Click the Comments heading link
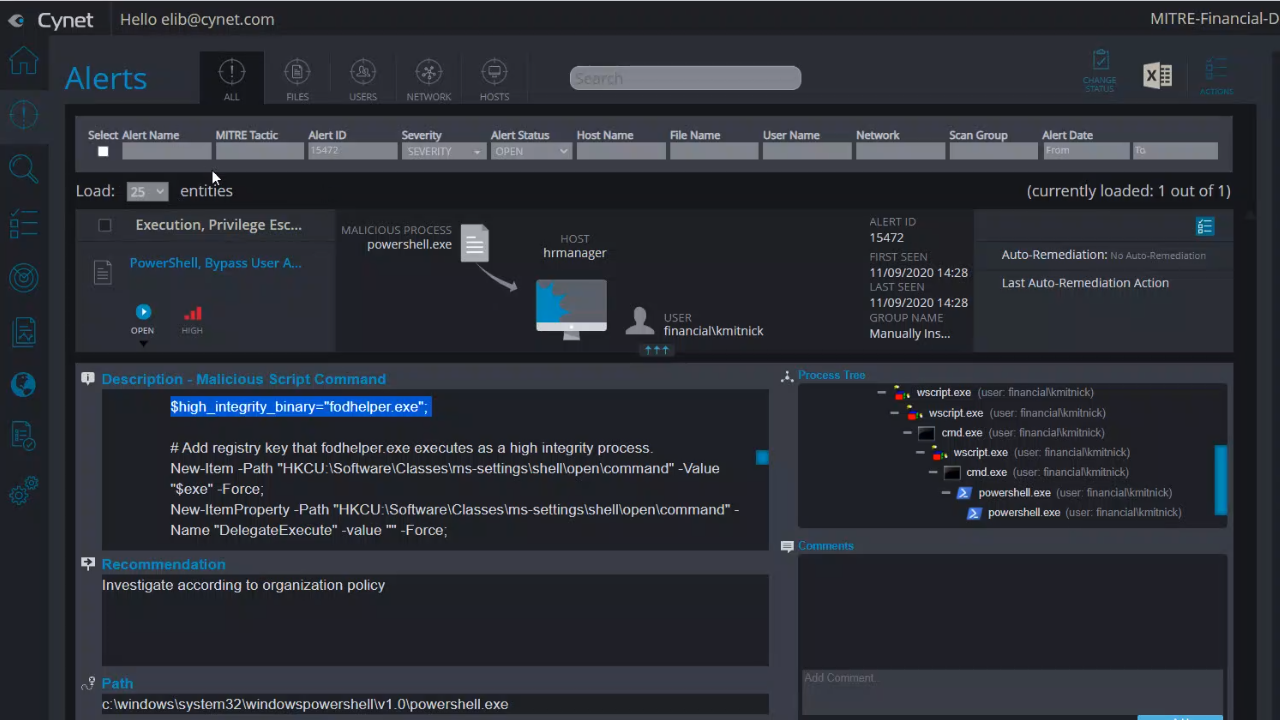The width and height of the screenshot is (1280, 720). click(826, 546)
